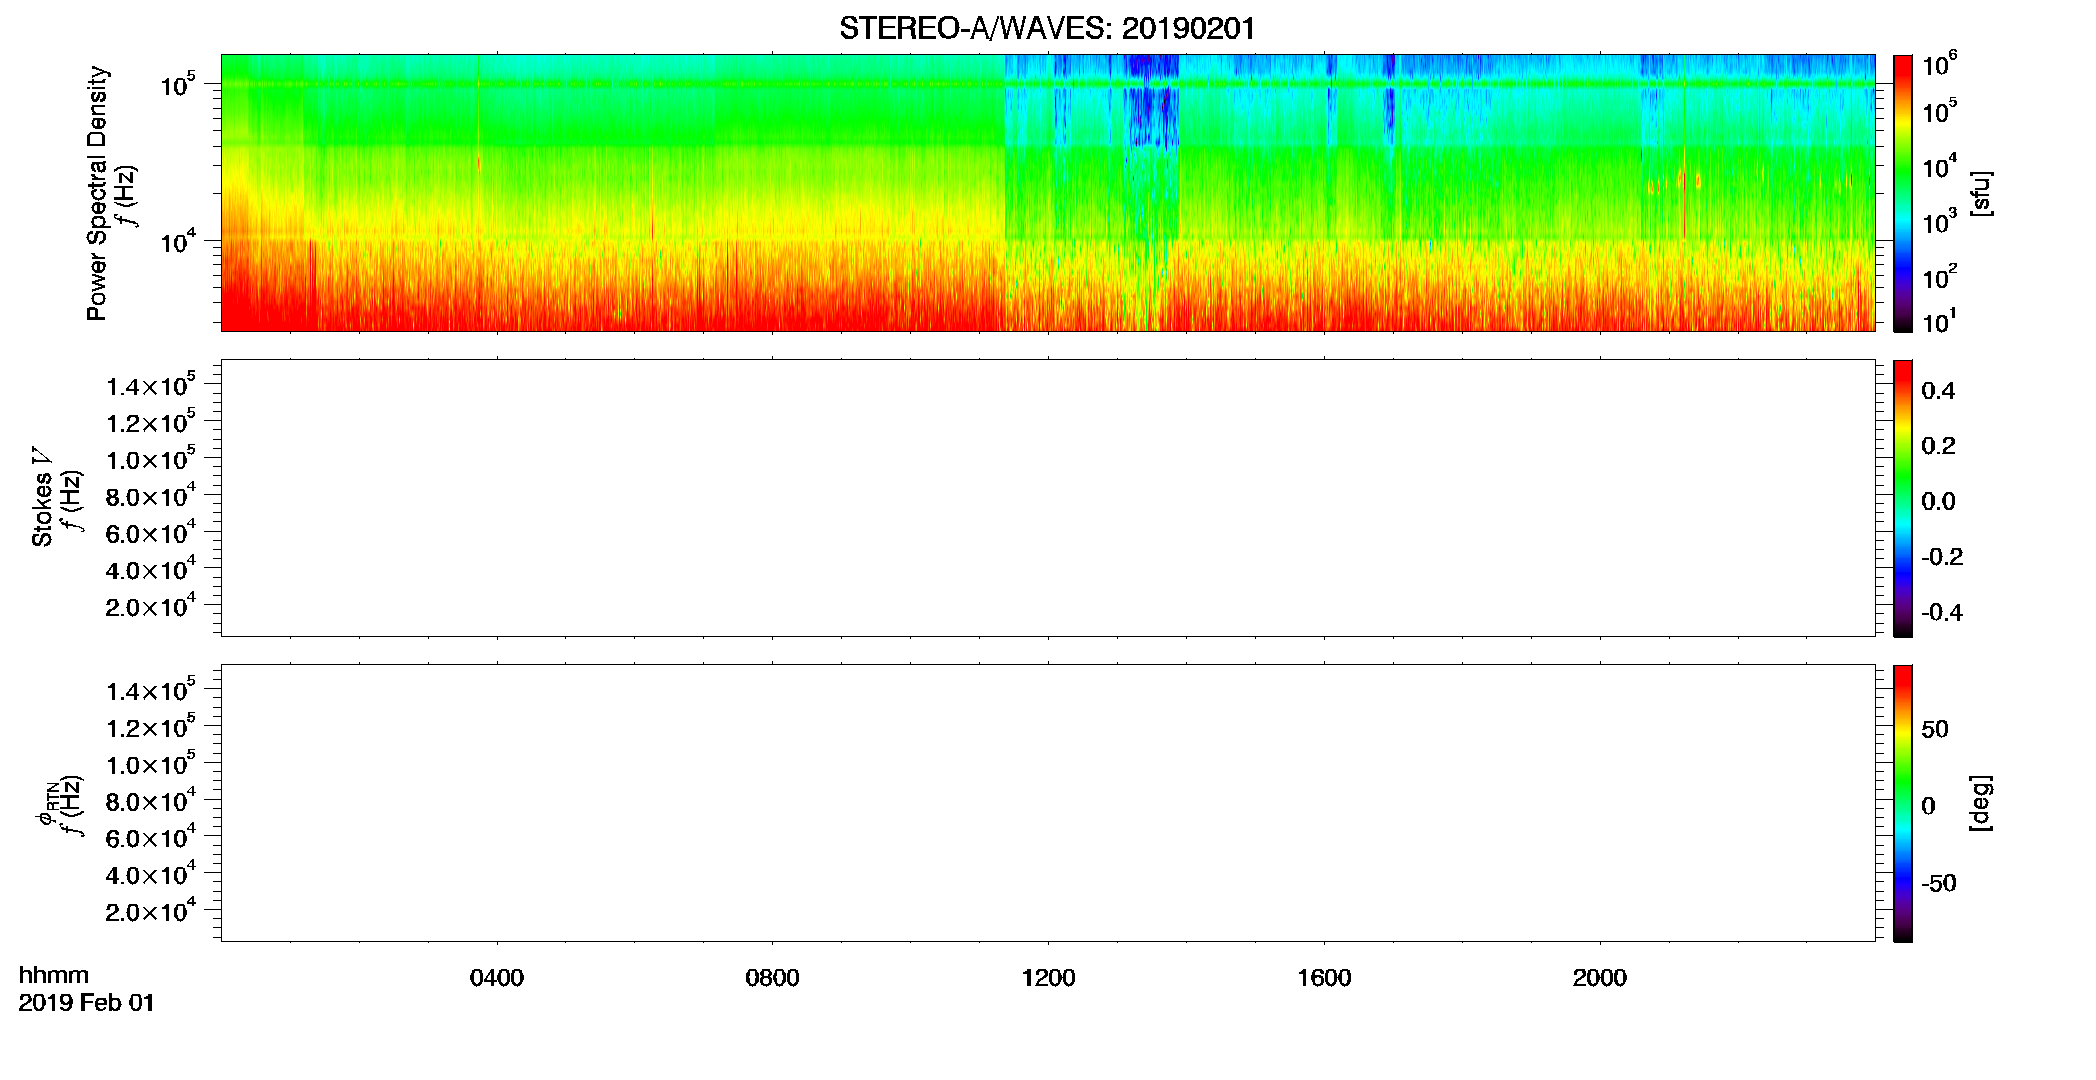
Task: Click the empty Stokes V plot panel
Action: pos(1048,498)
